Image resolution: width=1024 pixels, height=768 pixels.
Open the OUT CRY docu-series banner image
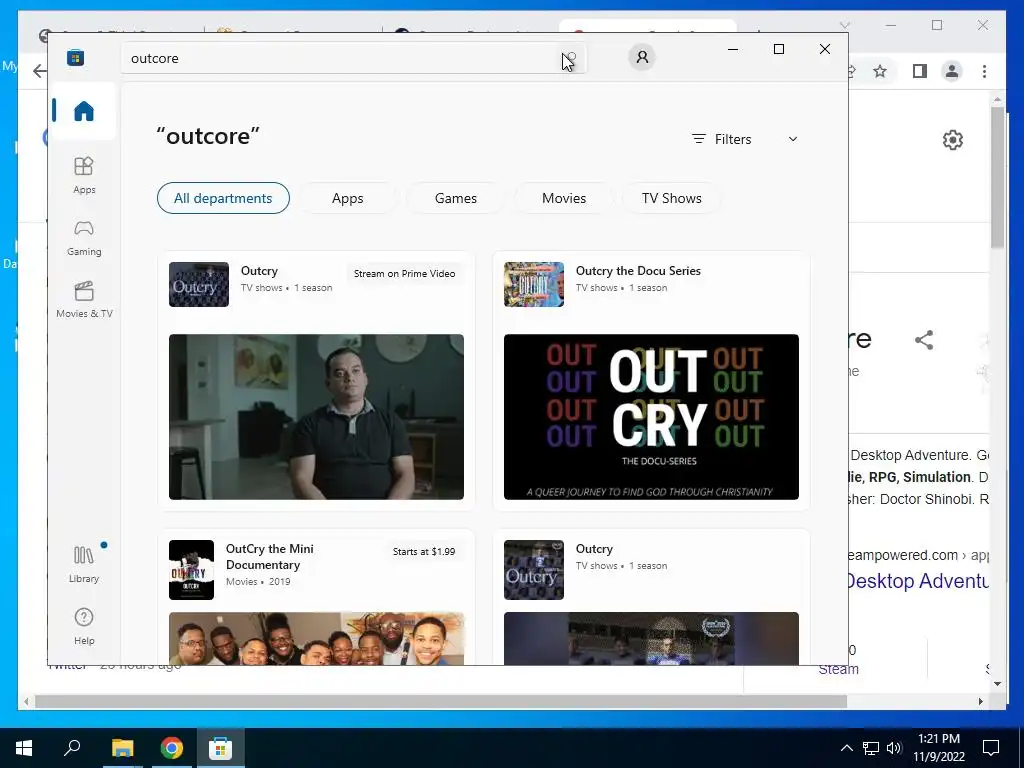[651, 417]
